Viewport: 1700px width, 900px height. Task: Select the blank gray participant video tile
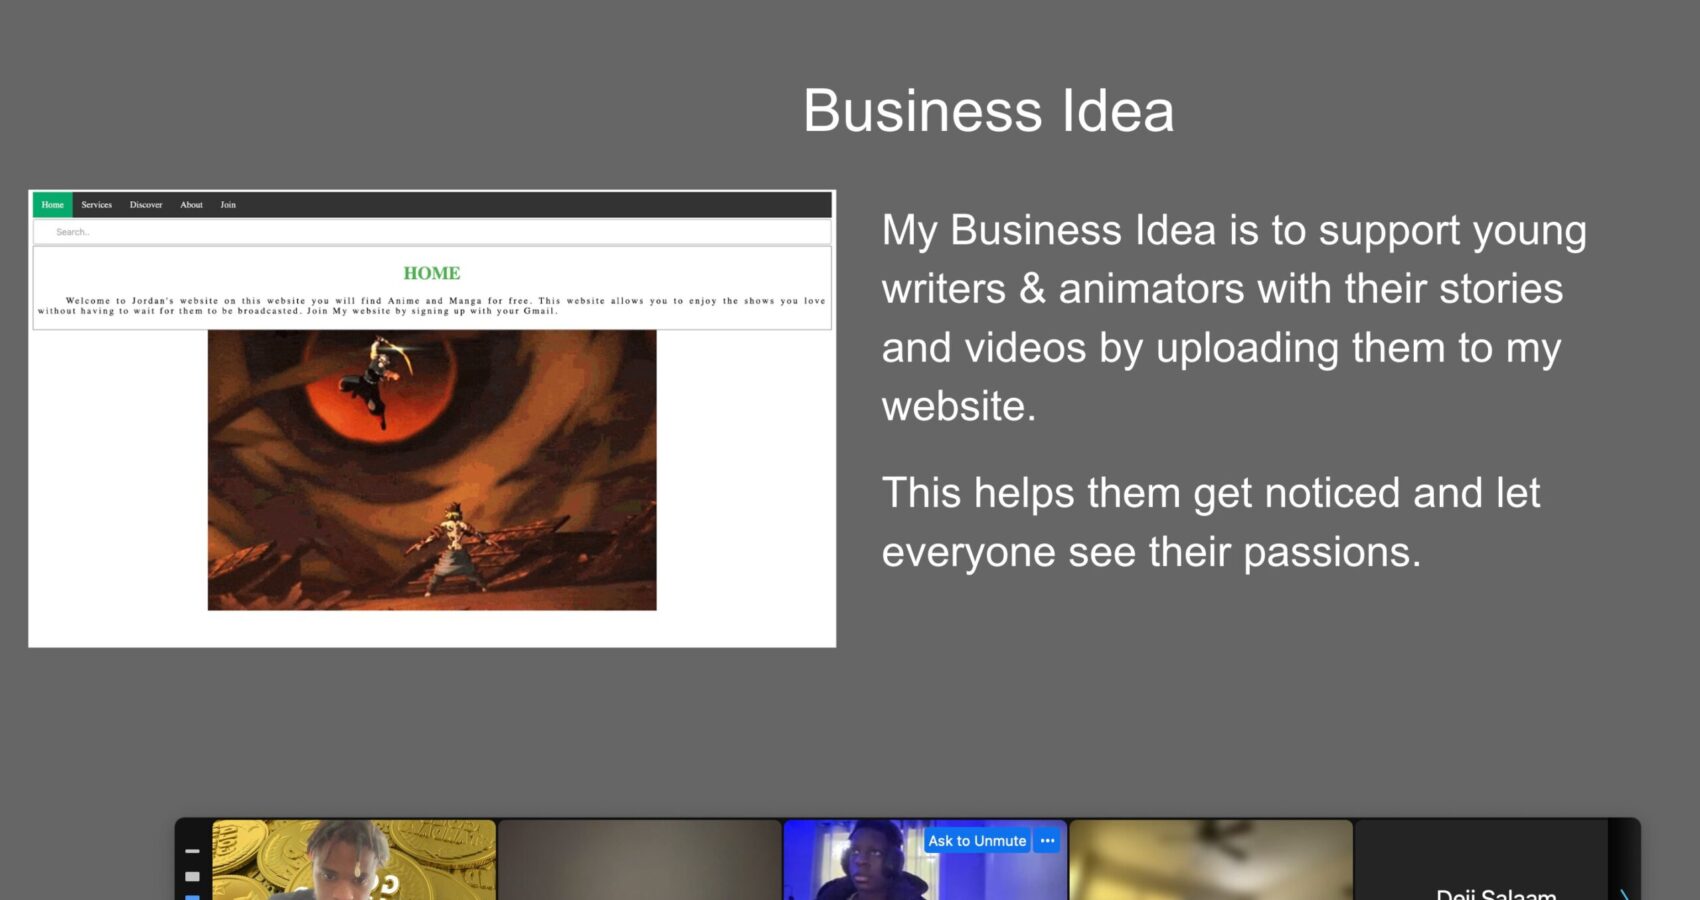point(640,860)
